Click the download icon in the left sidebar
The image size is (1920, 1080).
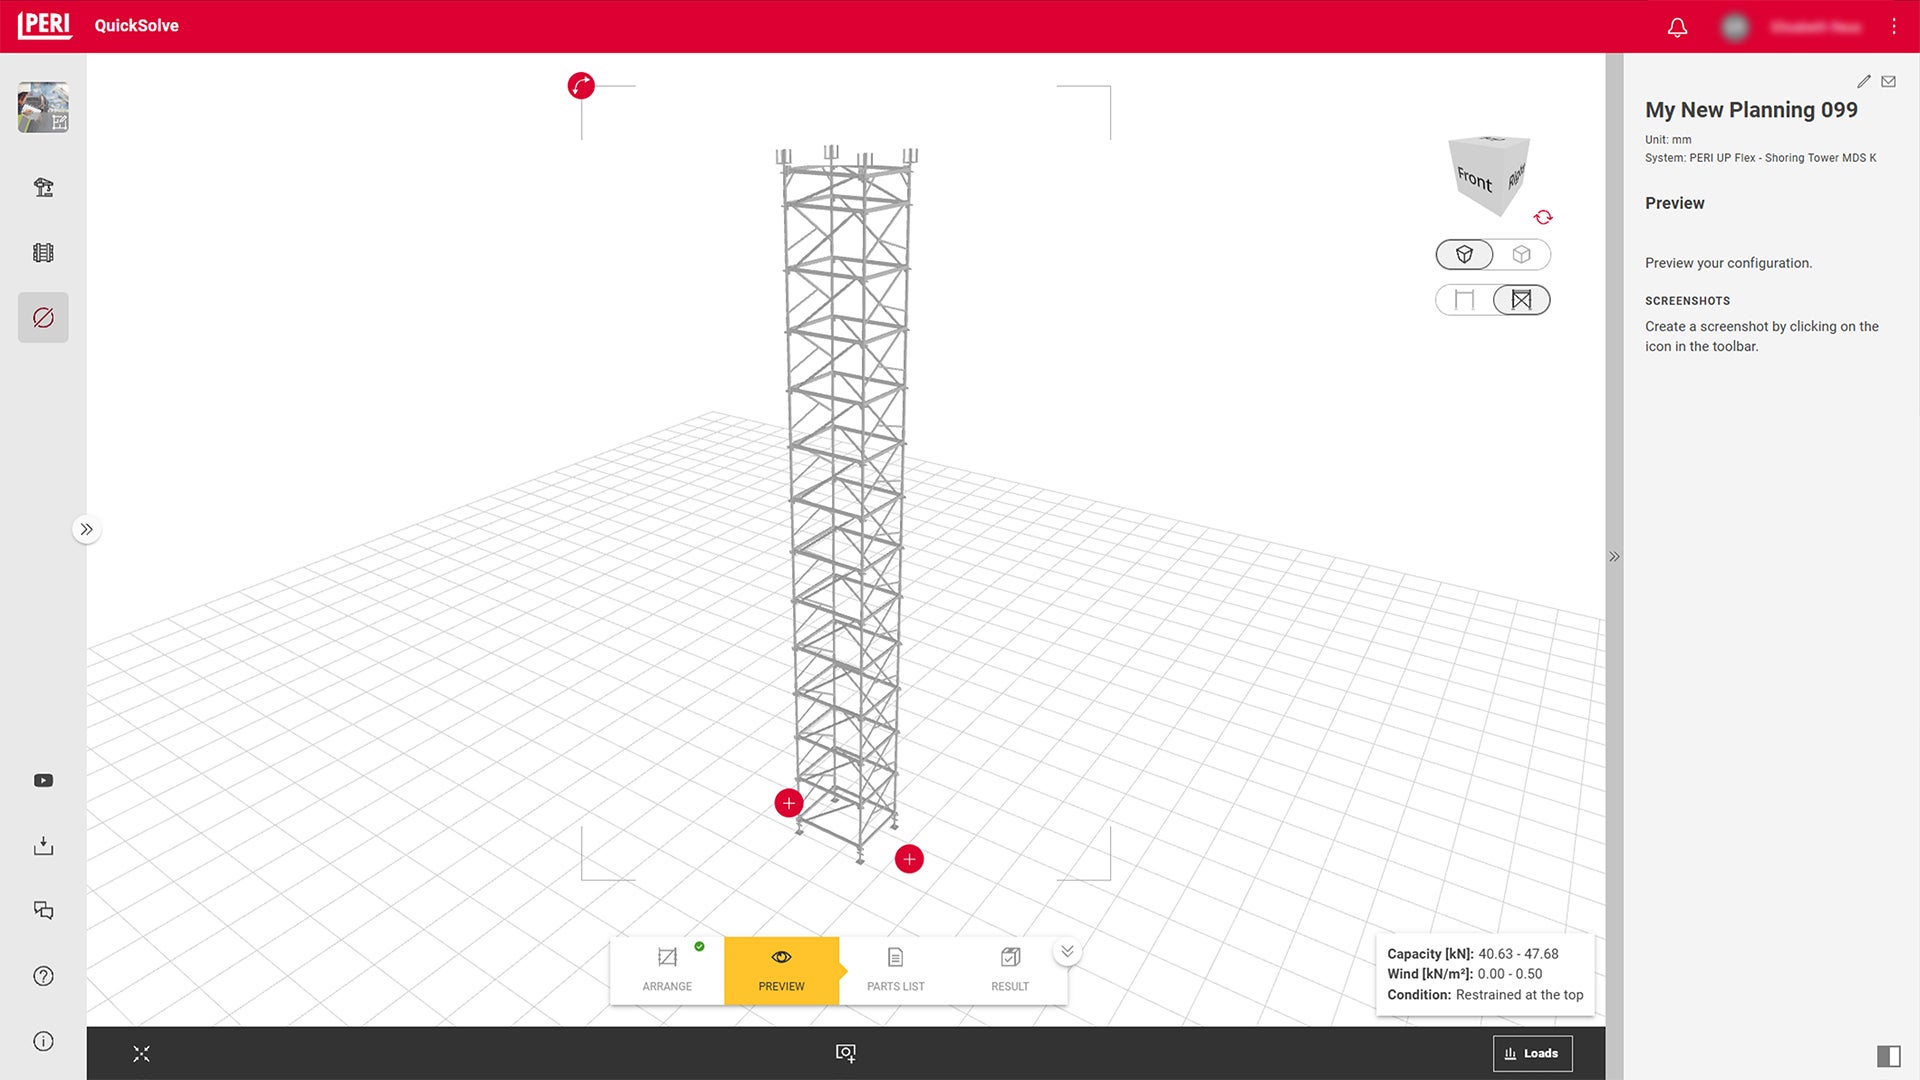(x=43, y=845)
